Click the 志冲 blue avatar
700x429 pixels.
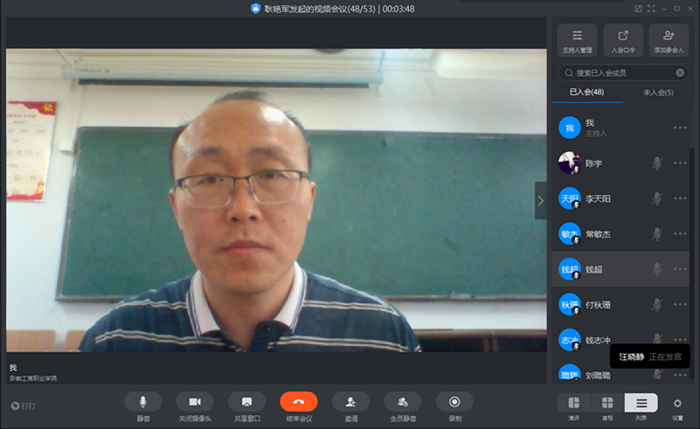click(570, 340)
